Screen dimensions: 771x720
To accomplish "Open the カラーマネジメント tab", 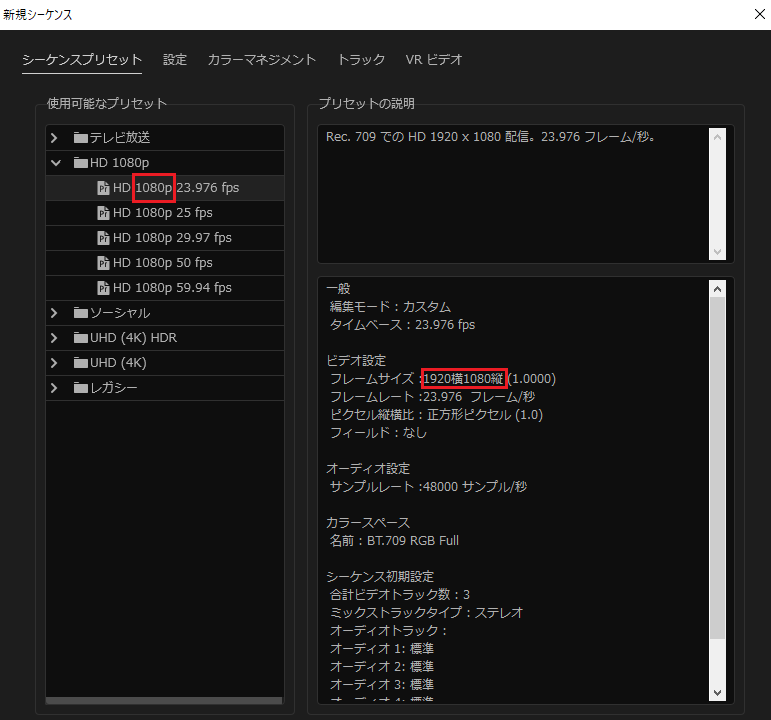I will pyautogui.click(x=262, y=60).
